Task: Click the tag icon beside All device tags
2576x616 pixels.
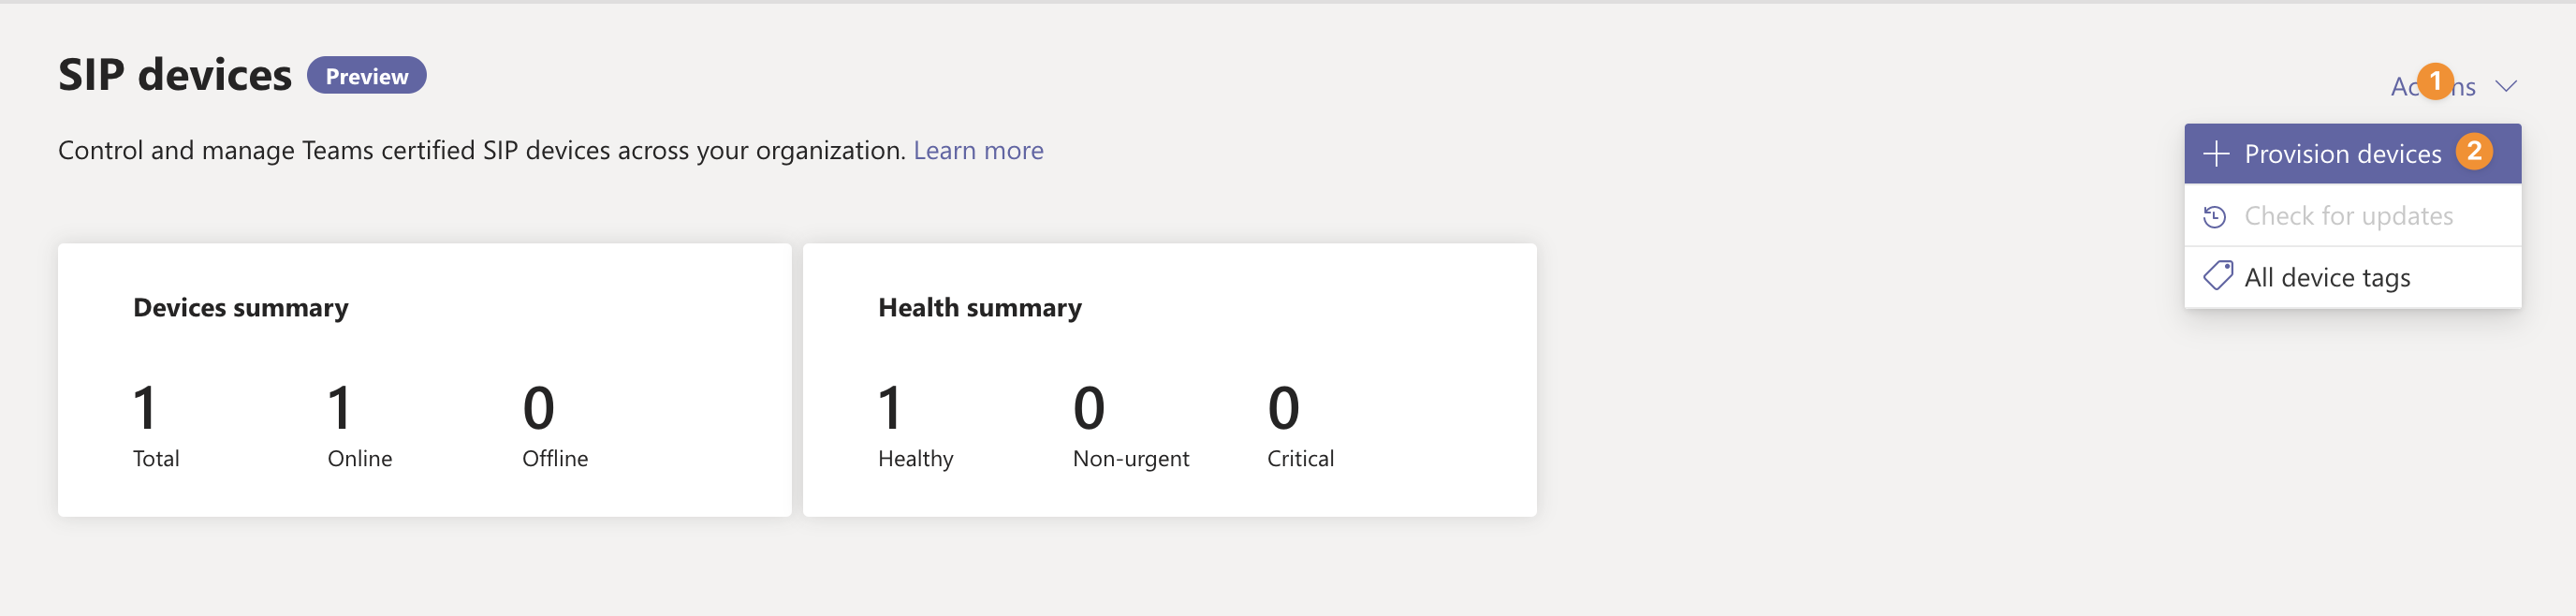Action: (2217, 276)
